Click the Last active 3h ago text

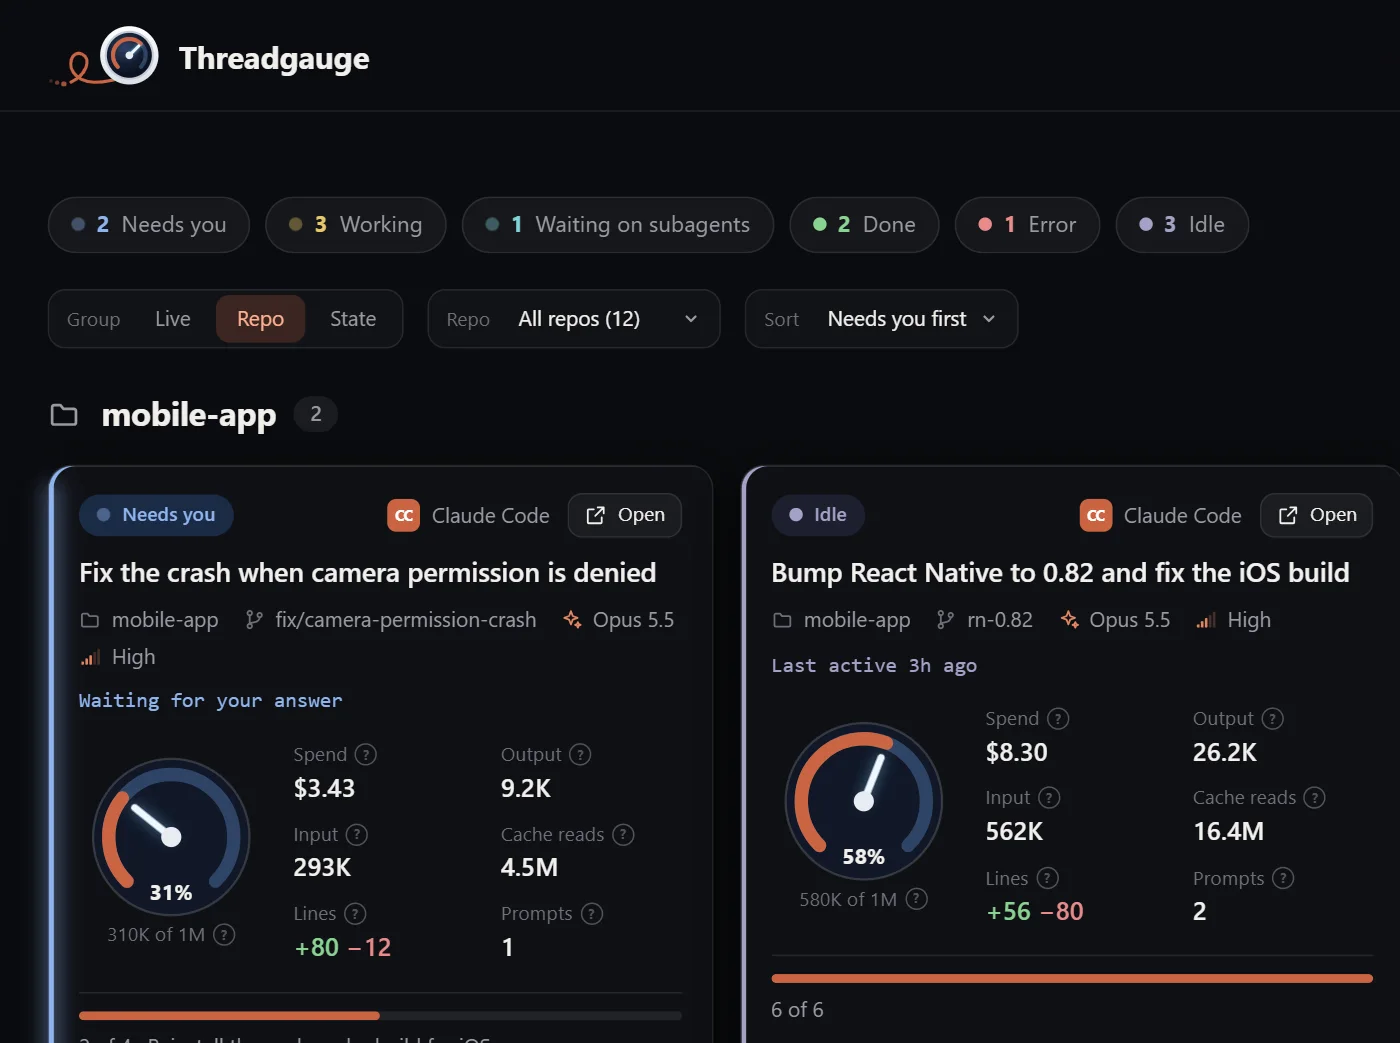[x=874, y=666]
